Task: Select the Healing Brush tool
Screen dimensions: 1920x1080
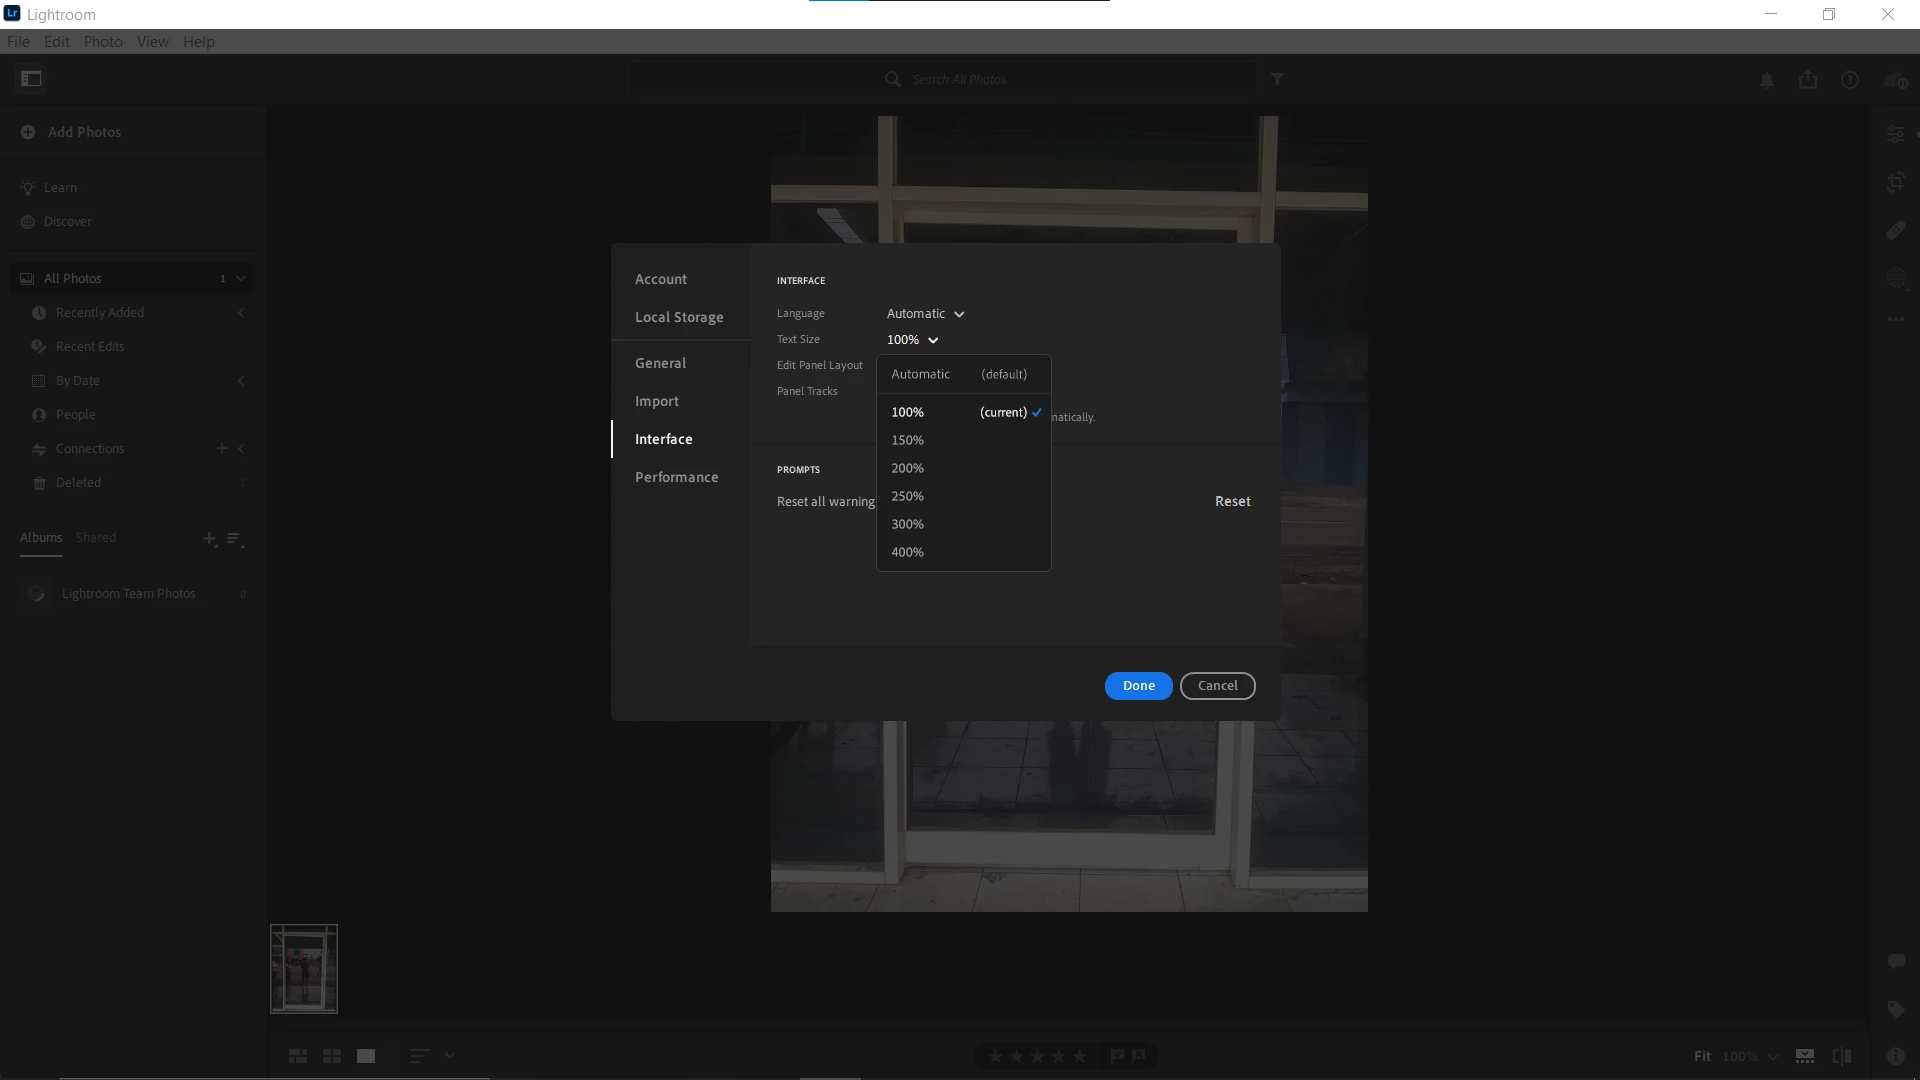Action: 1895,231
